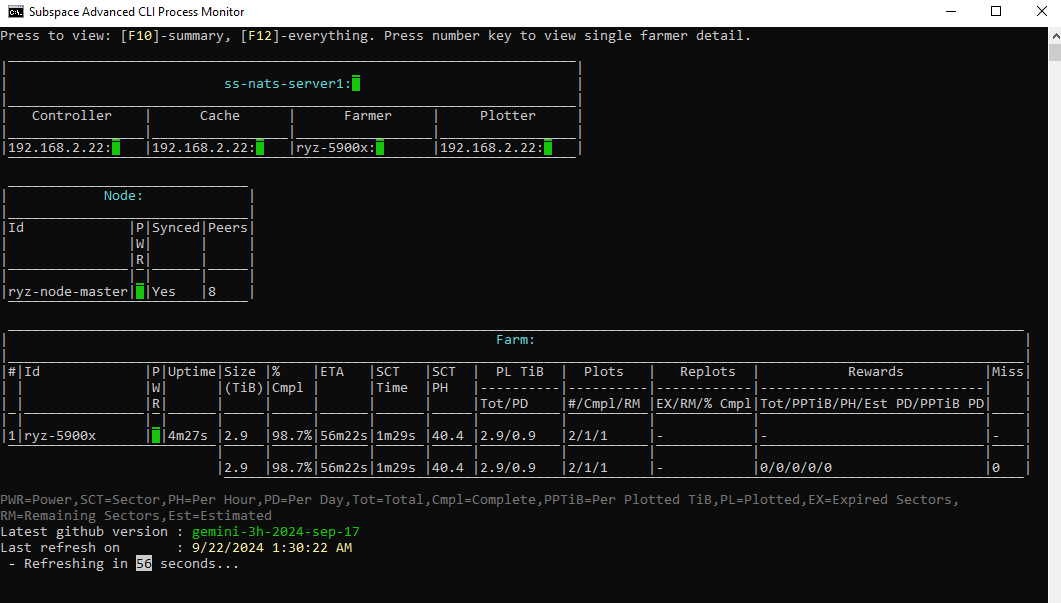This screenshot has width=1061, height=603.
Task: Click green status block of Farmer ryz-5900x
Action: pyautogui.click(x=380, y=148)
